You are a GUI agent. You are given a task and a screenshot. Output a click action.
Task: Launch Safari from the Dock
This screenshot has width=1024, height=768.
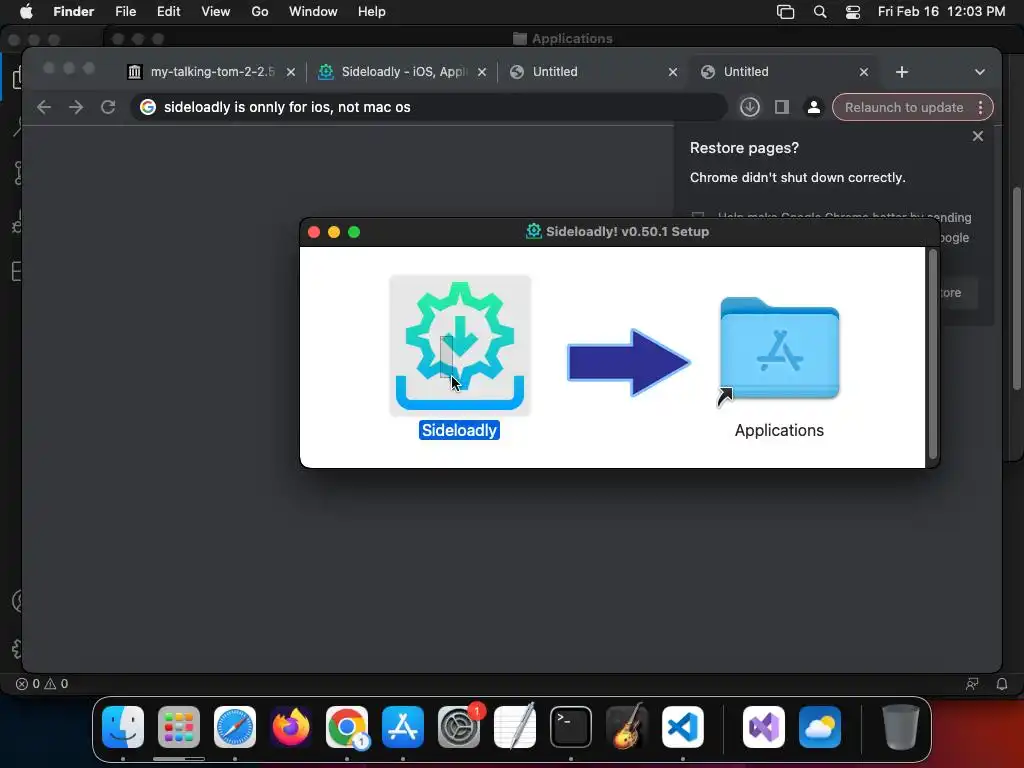(235, 727)
